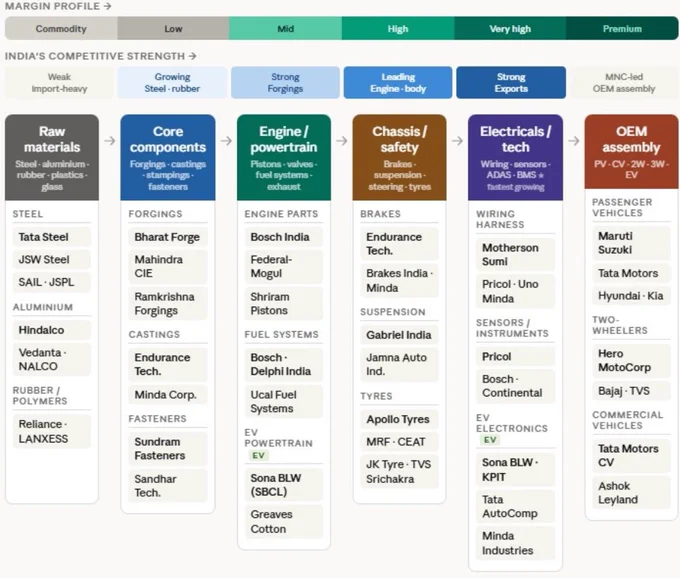Select Tata Motors under Passenger Vehicles
The width and height of the screenshot is (680, 578).
pyautogui.click(x=631, y=273)
